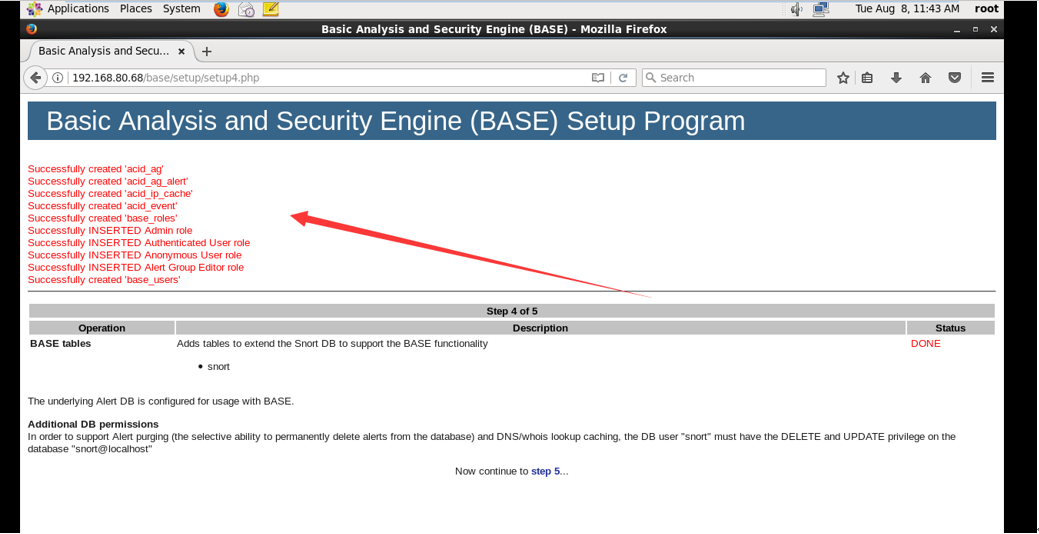This screenshot has width=1039, height=534.
Task: Toggle reader view icon
Action: (x=598, y=78)
